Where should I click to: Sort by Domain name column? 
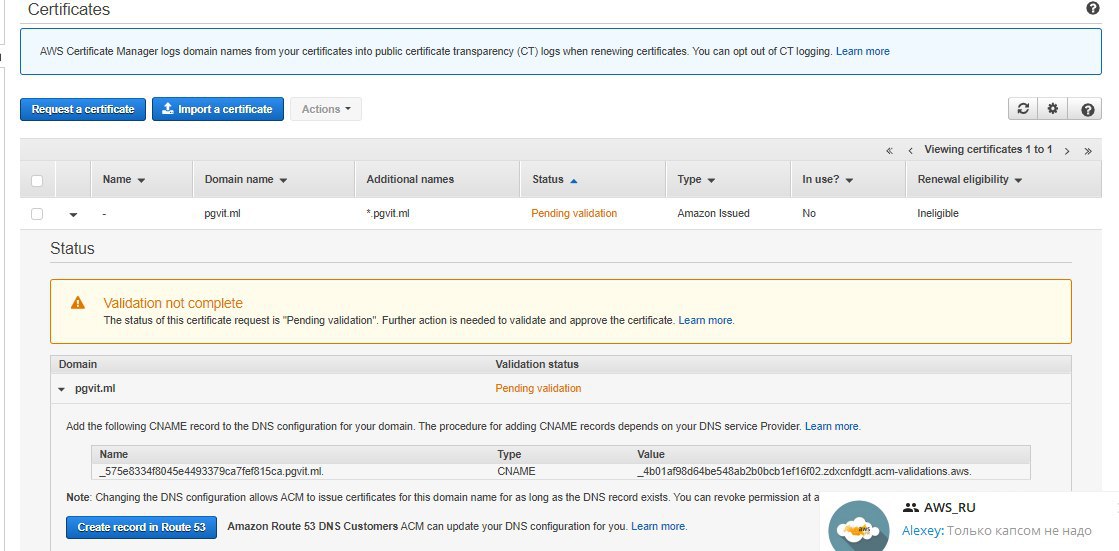tap(245, 180)
